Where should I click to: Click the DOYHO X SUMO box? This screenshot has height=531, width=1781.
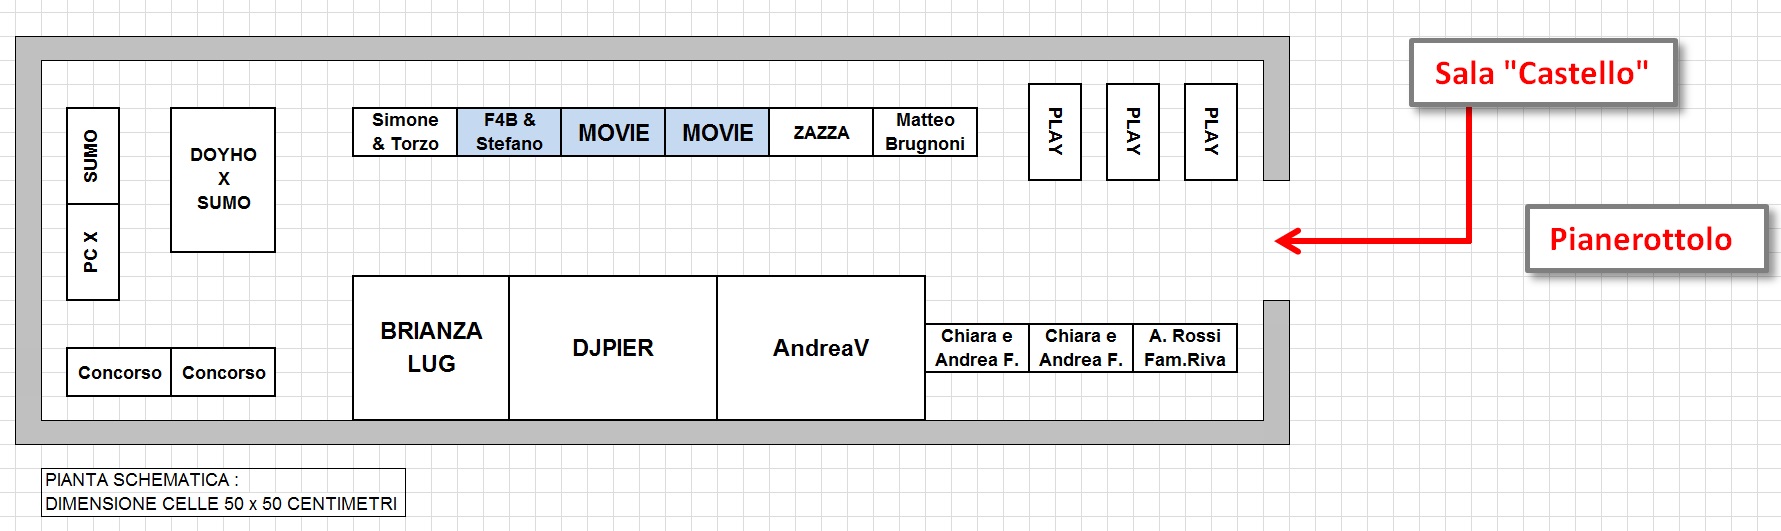223,180
